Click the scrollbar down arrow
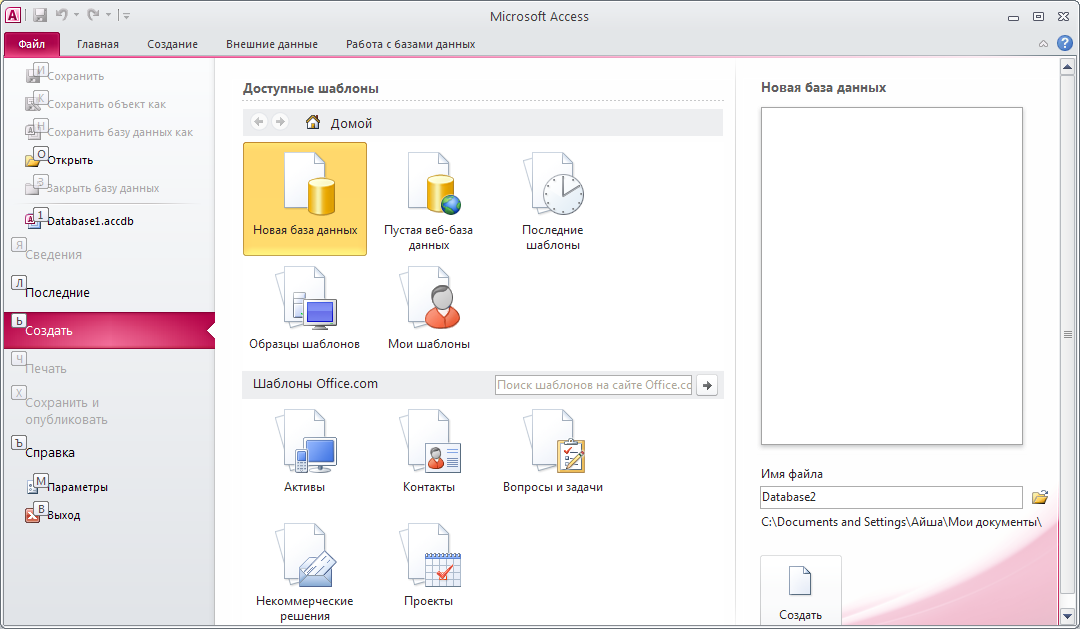The image size is (1080, 629). click(x=1068, y=616)
